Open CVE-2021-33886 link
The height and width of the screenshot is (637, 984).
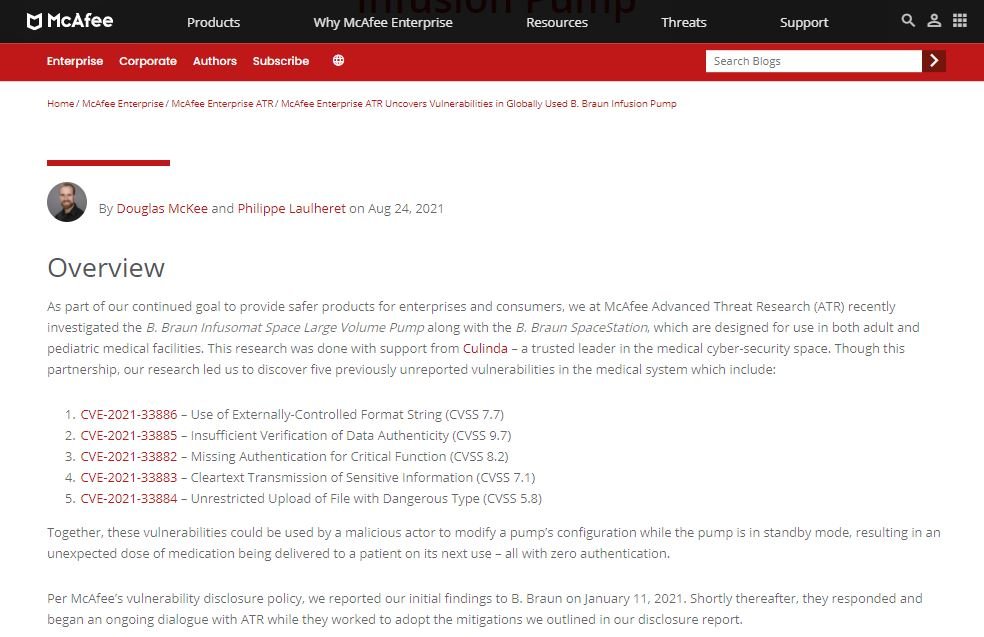129,414
